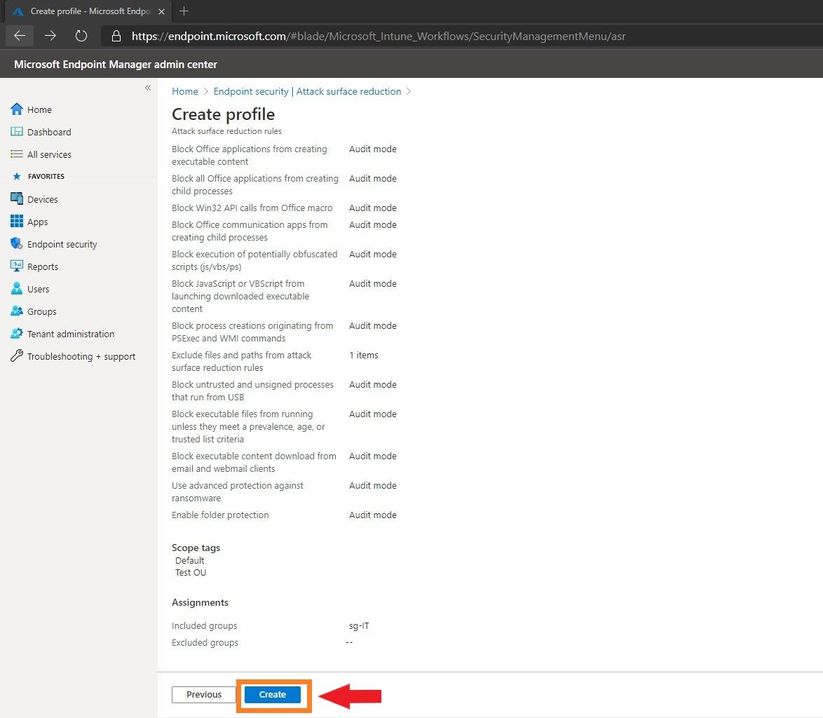Click the Users person icon
The width and height of the screenshot is (823, 718).
[x=17, y=289]
